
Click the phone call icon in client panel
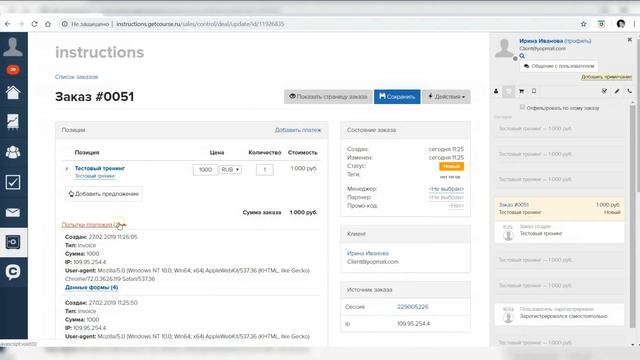pyautogui.click(x=630, y=91)
